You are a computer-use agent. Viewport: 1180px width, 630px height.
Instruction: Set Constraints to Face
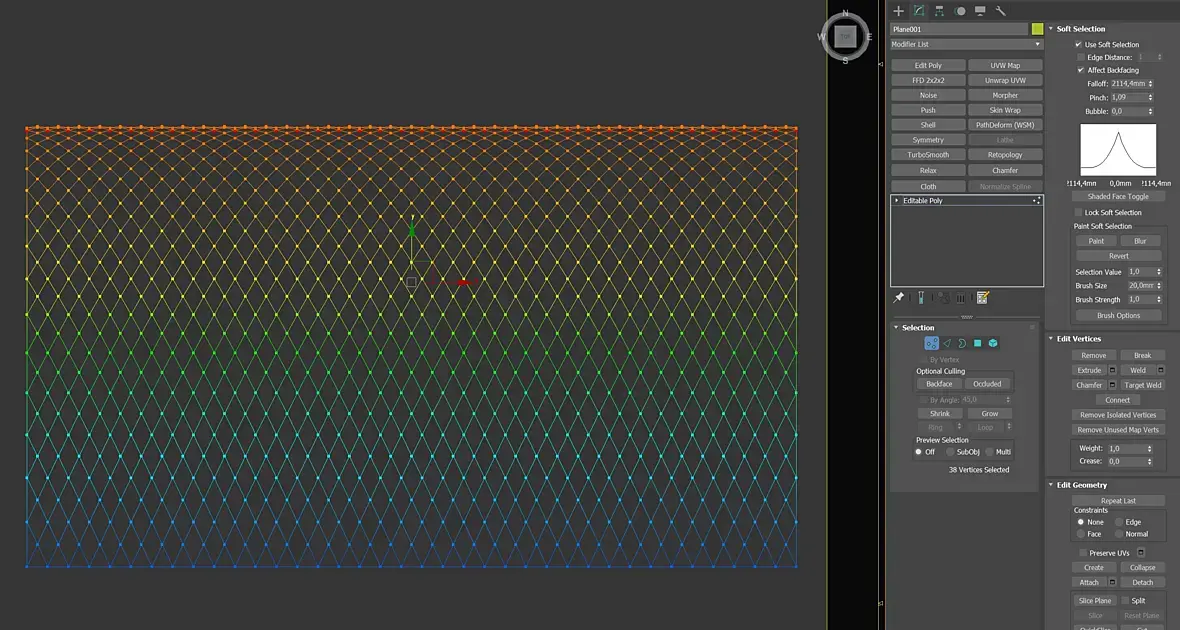(1081, 534)
